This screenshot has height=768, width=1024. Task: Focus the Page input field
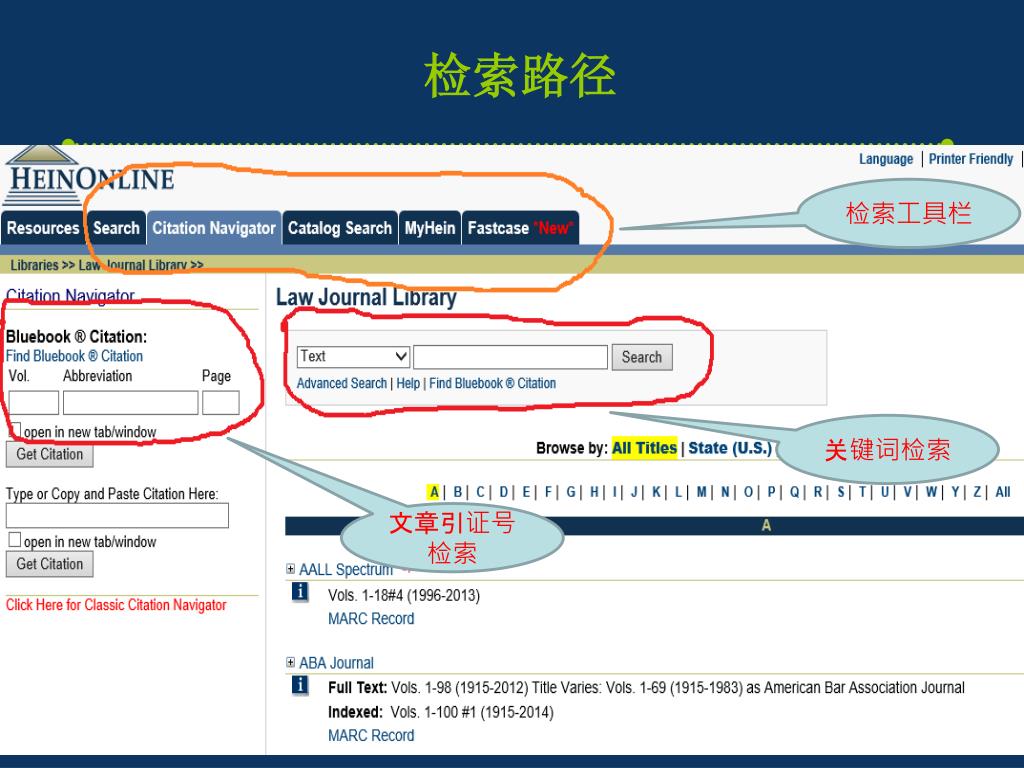coord(221,403)
